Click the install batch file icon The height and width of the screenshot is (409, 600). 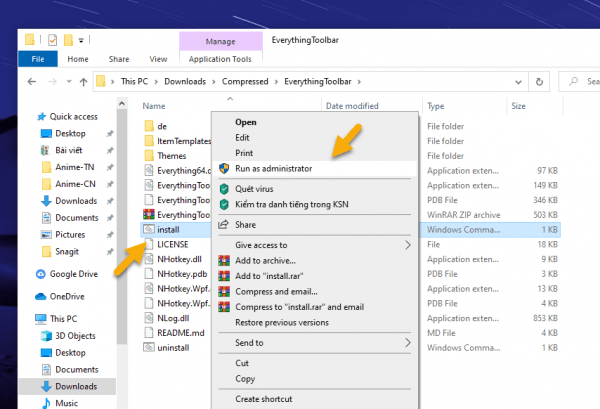149,229
